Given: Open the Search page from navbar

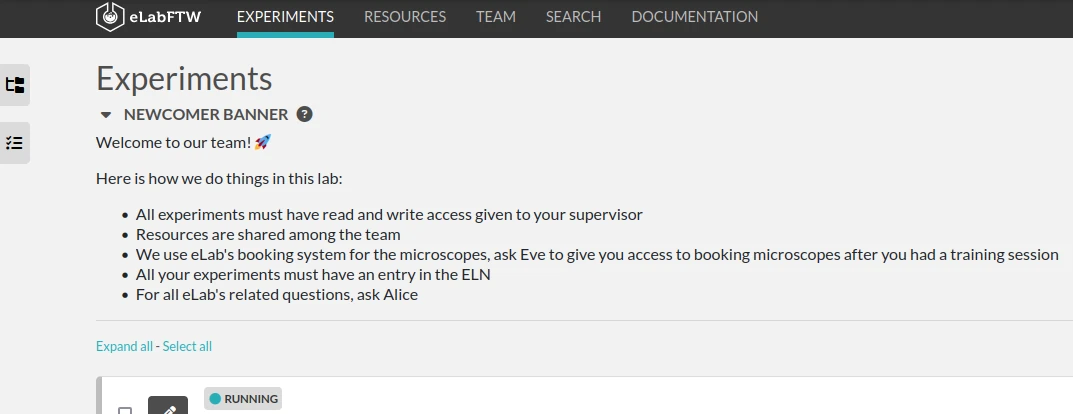Looking at the screenshot, I should click(x=574, y=17).
